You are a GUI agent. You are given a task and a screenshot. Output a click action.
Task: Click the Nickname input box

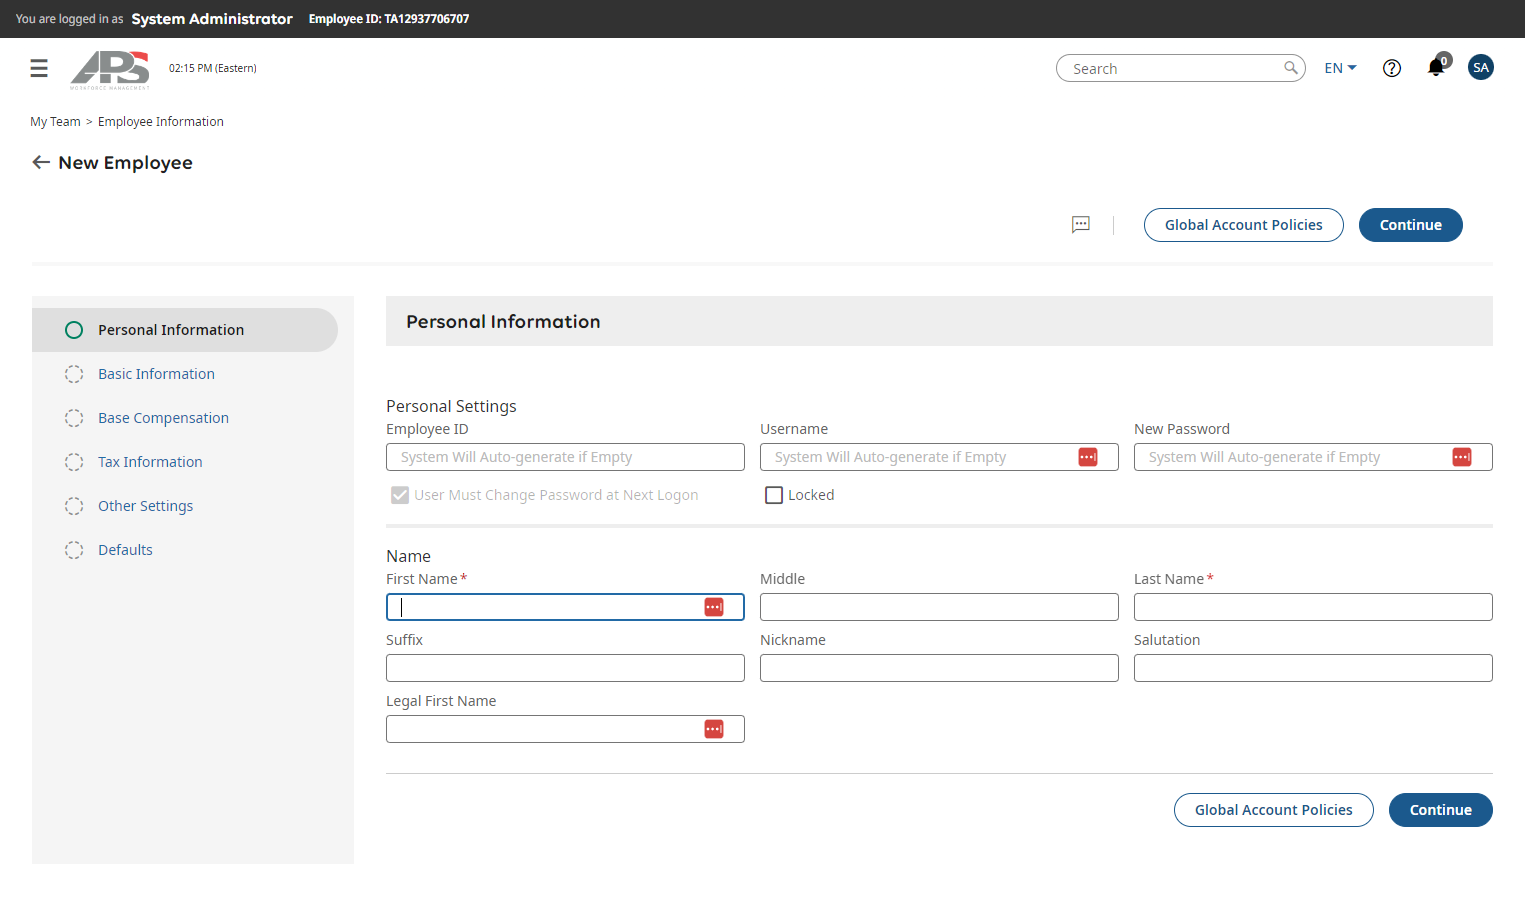939,668
